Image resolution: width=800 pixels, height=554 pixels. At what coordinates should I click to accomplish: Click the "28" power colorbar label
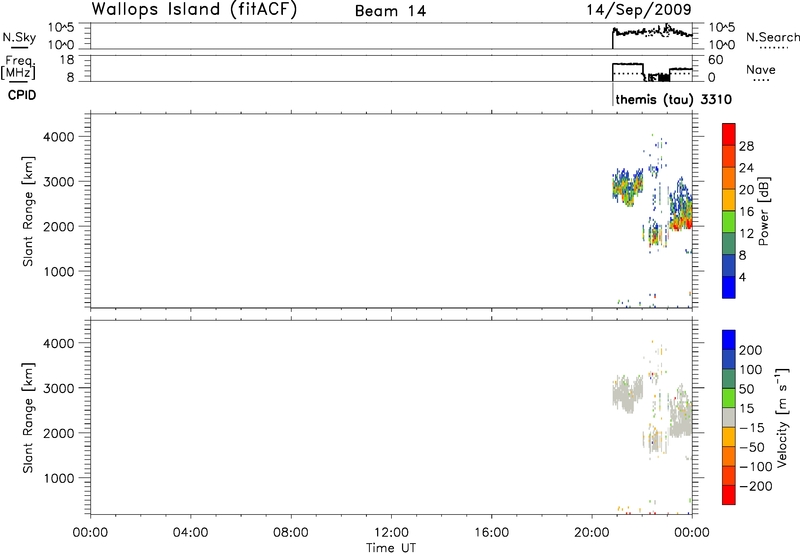[x=746, y=146]
